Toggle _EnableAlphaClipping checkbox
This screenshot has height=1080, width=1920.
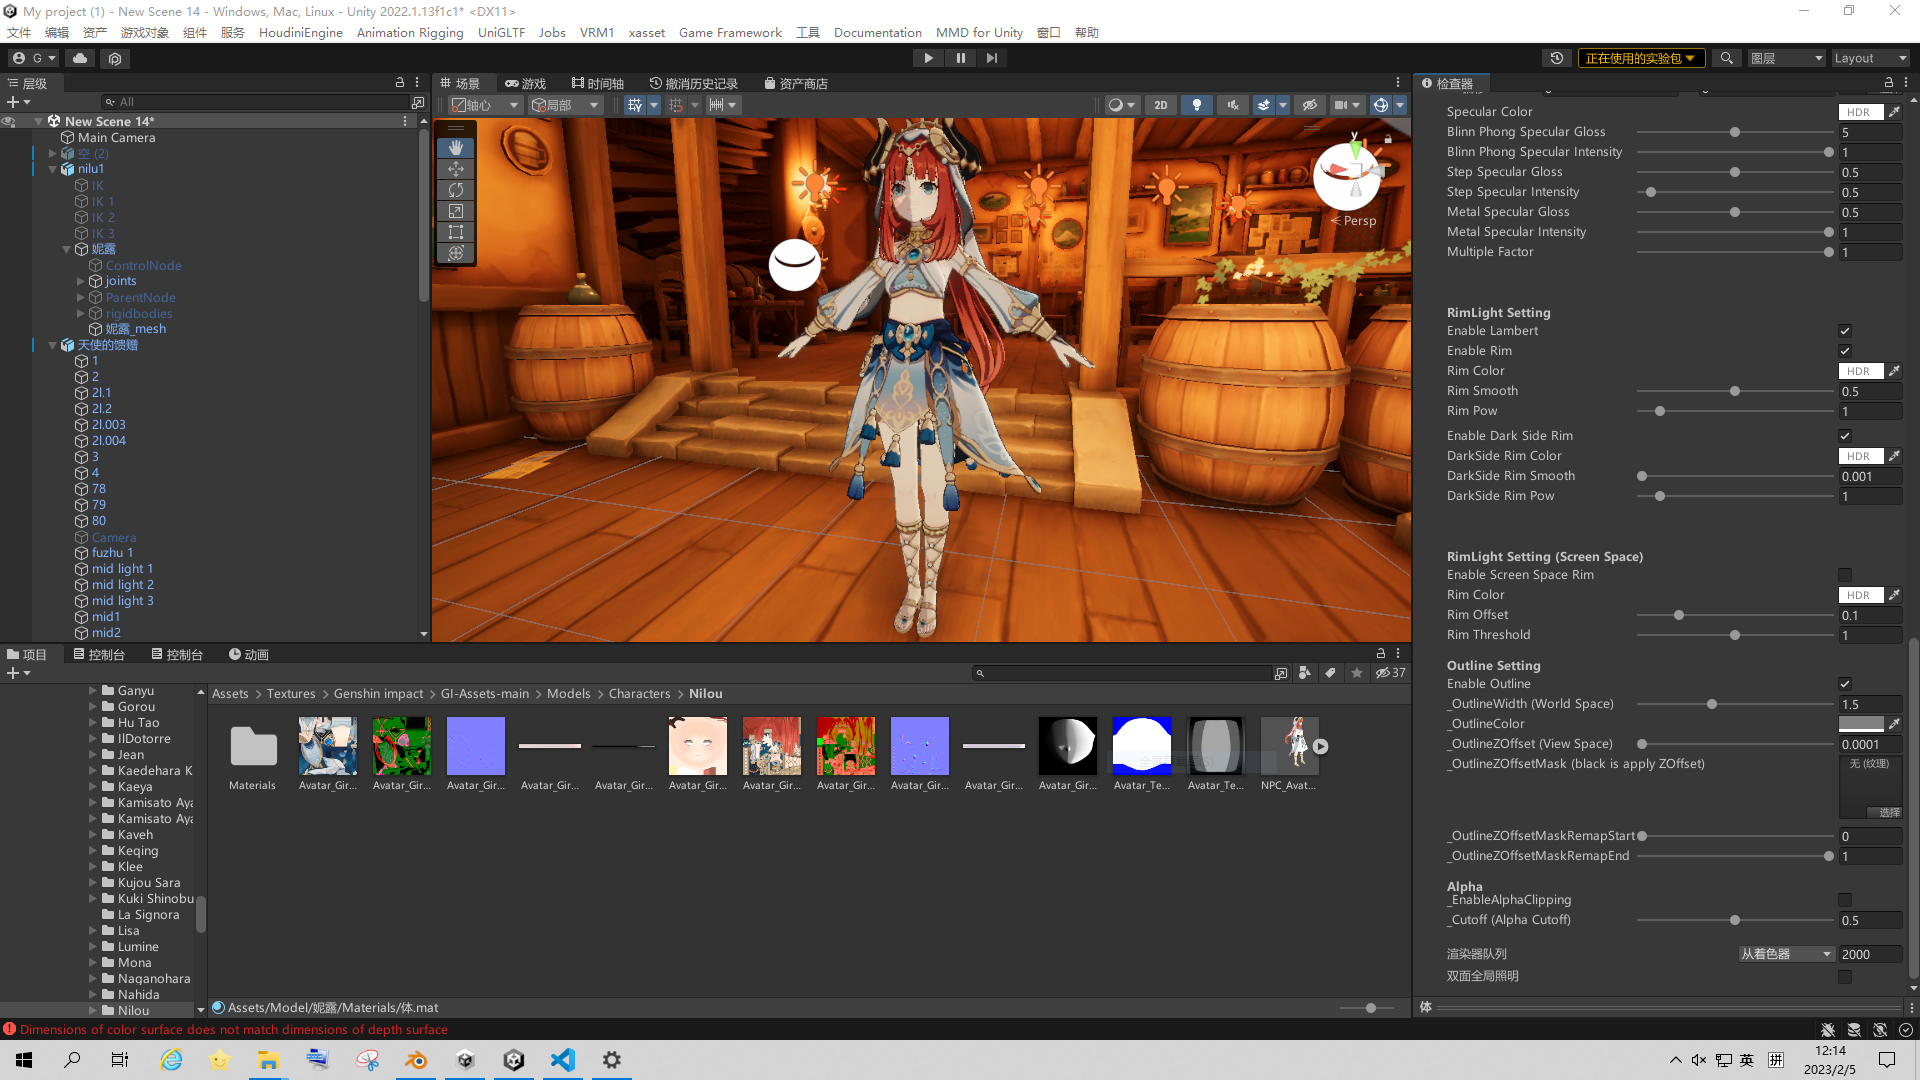pyautogui.click(x=1845, y=900)
